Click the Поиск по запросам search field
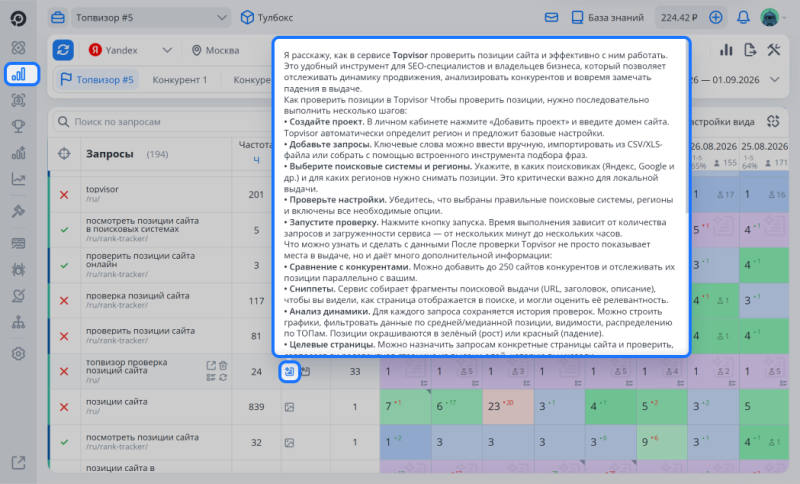 tap(163, 122)
